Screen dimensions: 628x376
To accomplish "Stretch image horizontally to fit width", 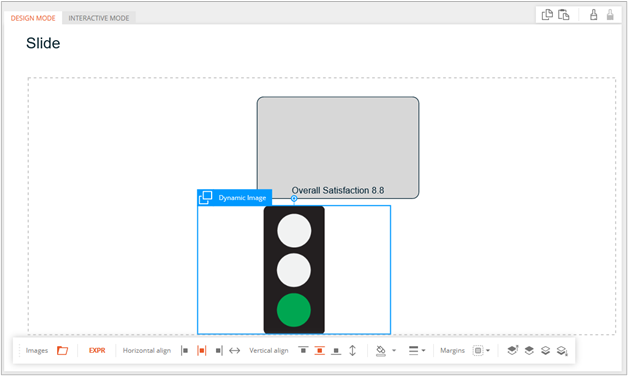I will pyautogui.click(x=234, y=351).
